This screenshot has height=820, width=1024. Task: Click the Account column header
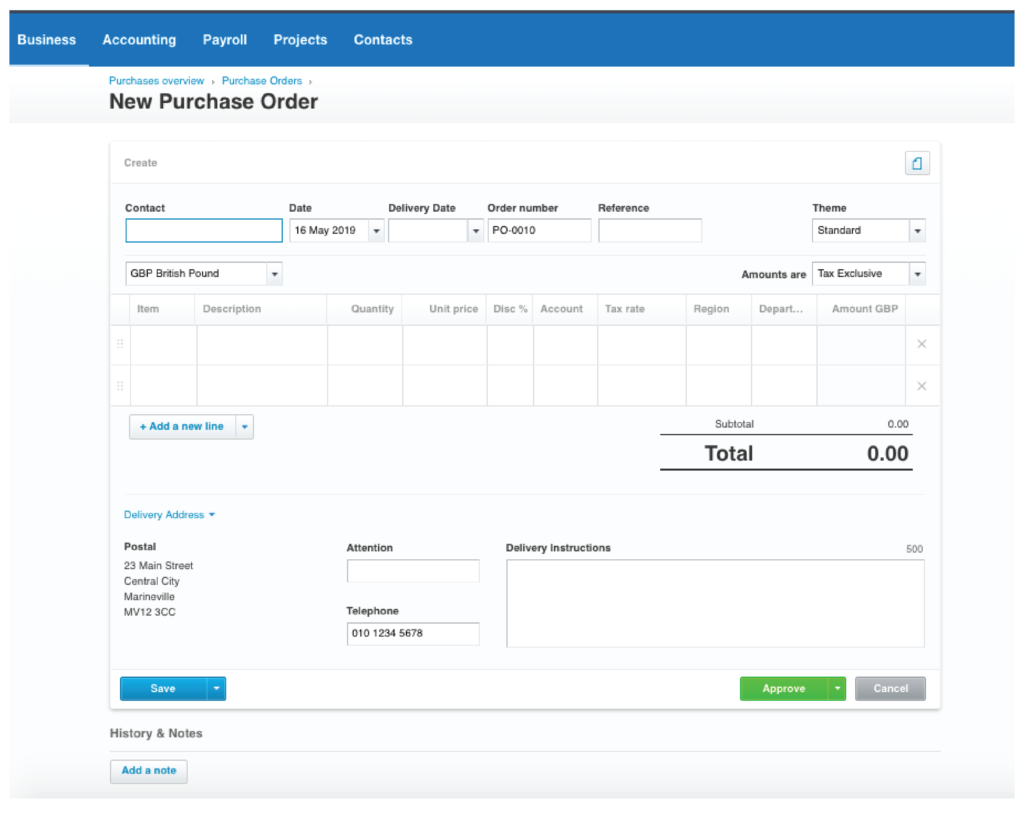(562, 309)
